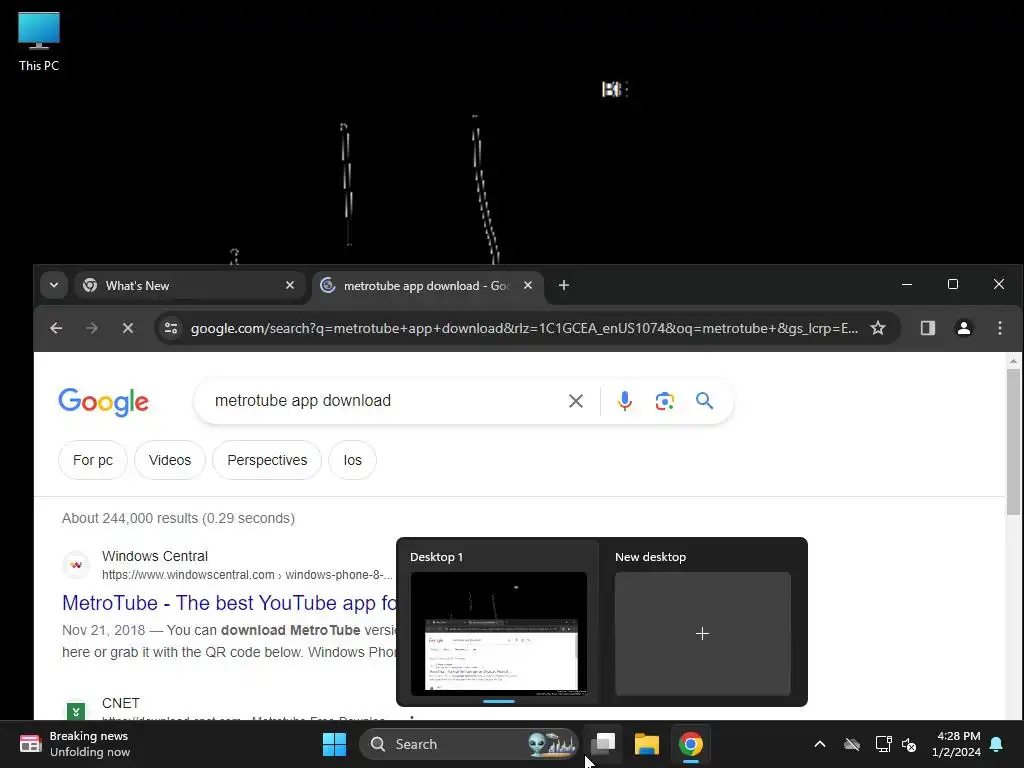
Task: Filter results by Videos
Action: pyautogui.click(x=170, y=460)
